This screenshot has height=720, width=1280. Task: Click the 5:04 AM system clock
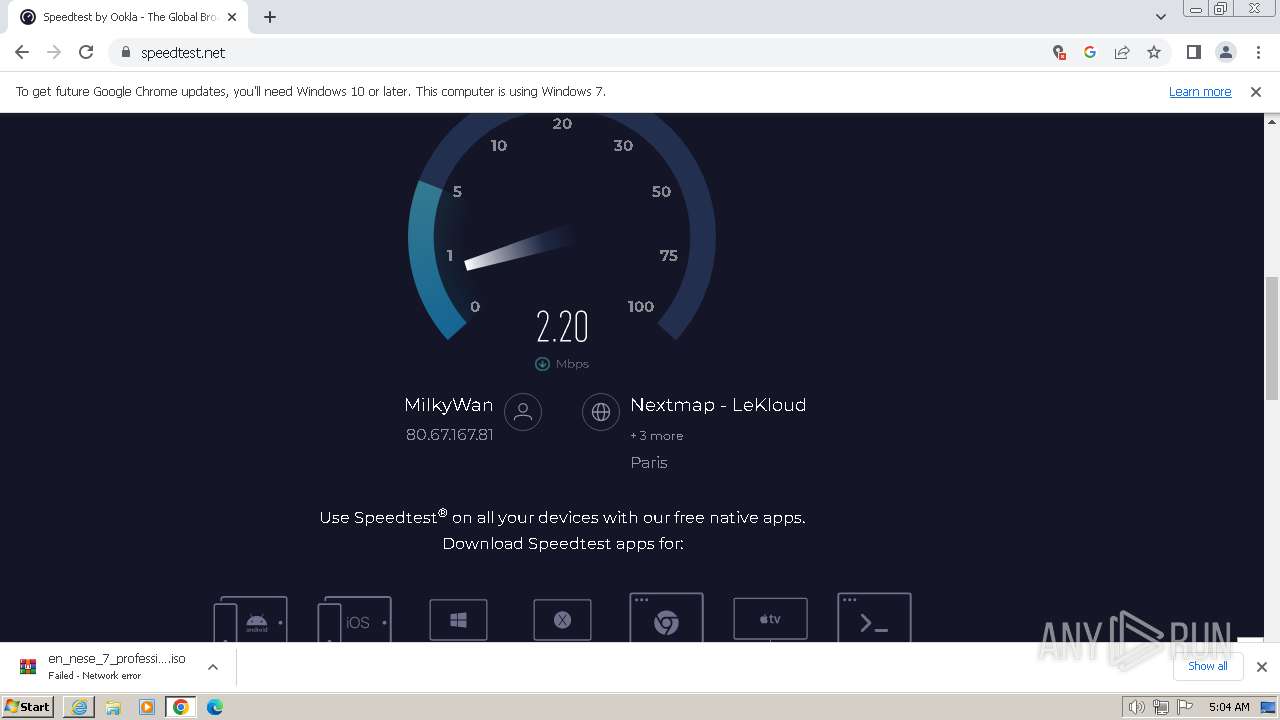coord(1229,707)
